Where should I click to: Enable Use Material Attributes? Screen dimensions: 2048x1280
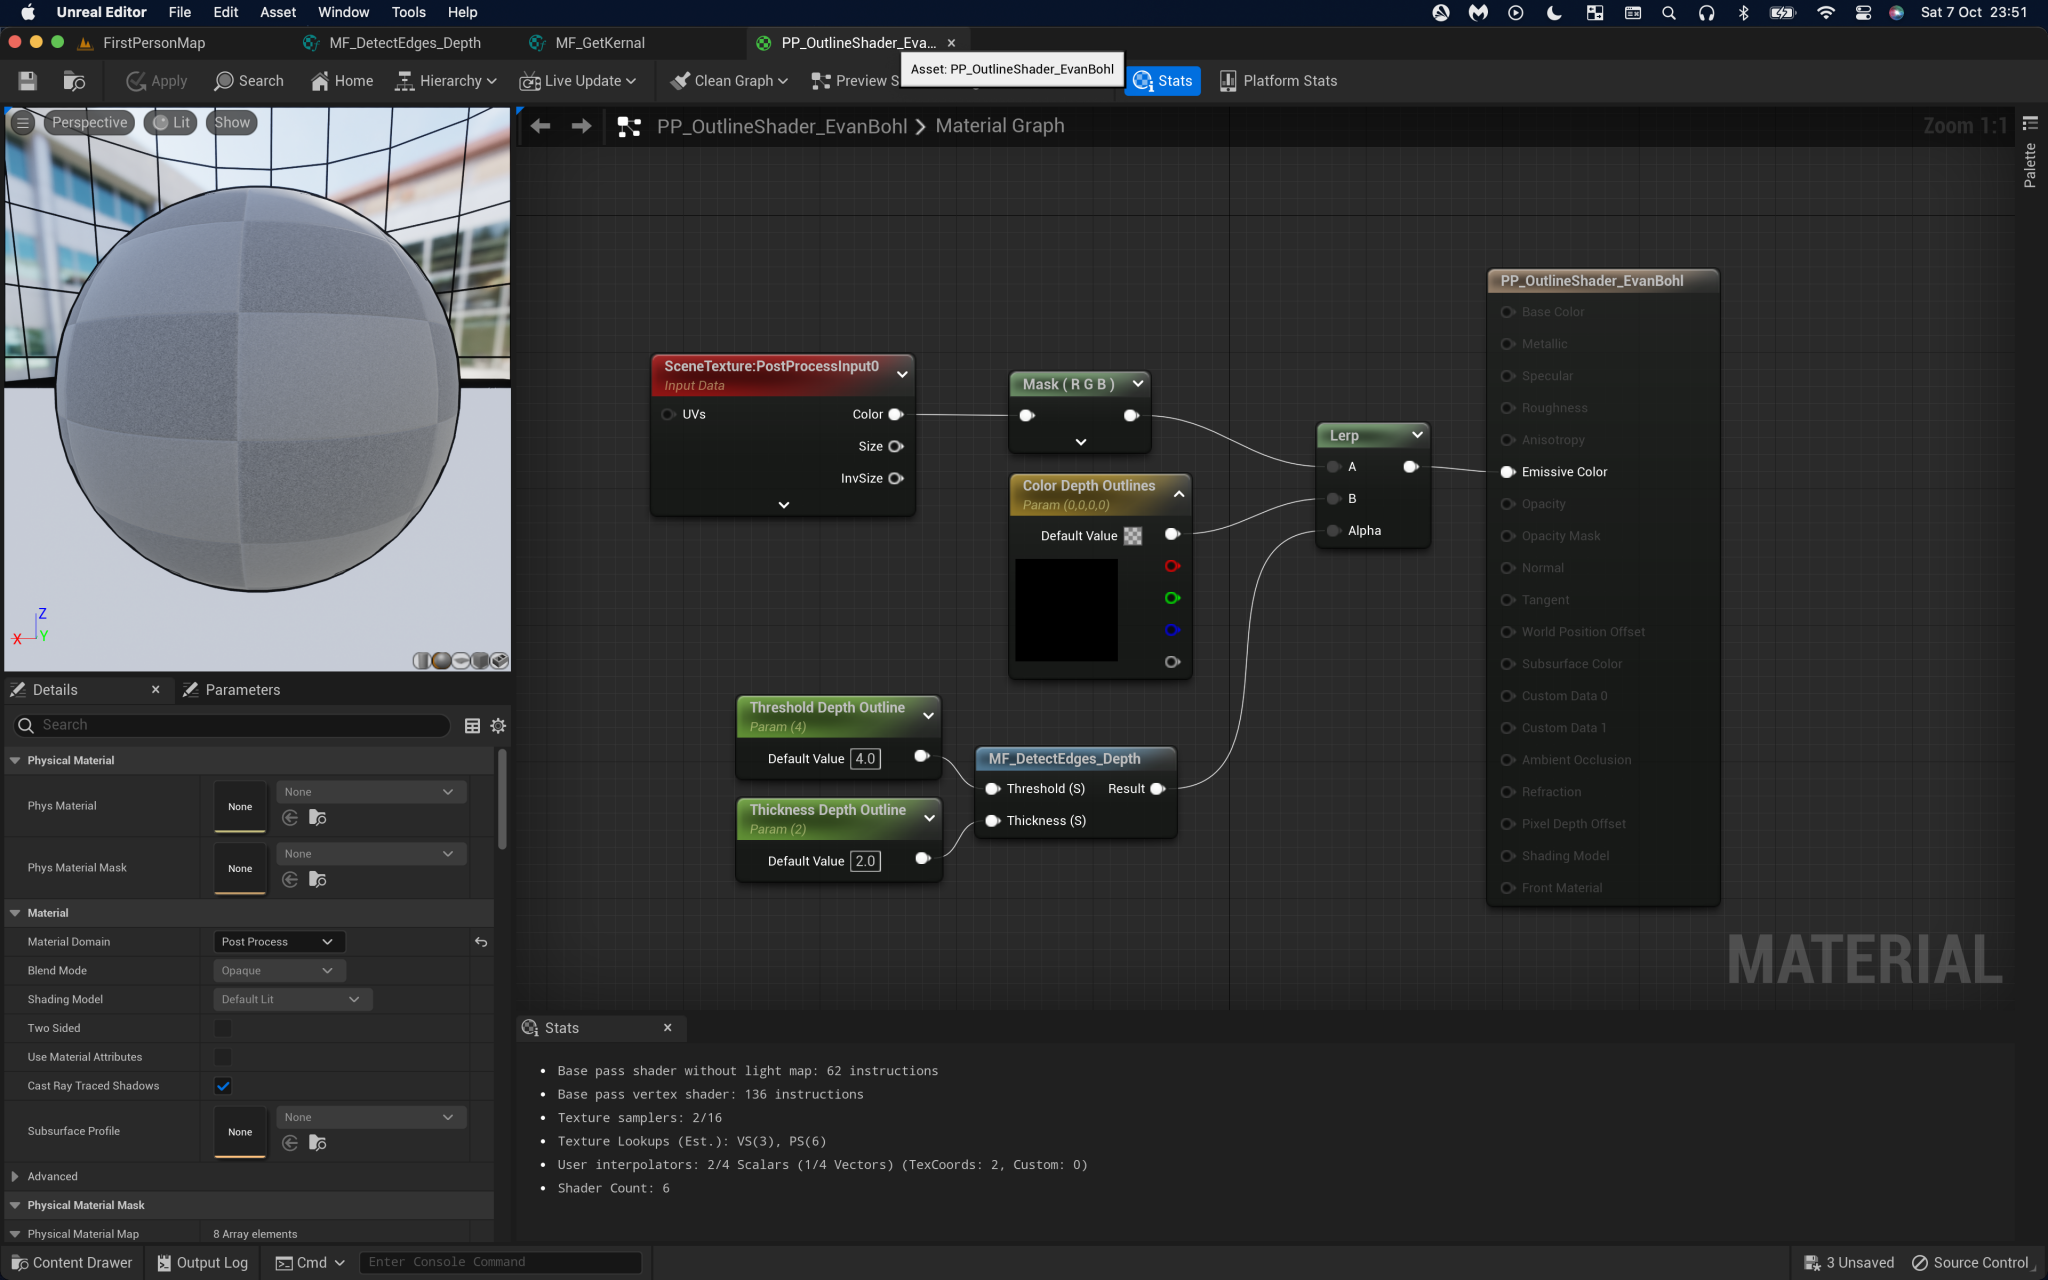pos(222,1057)
